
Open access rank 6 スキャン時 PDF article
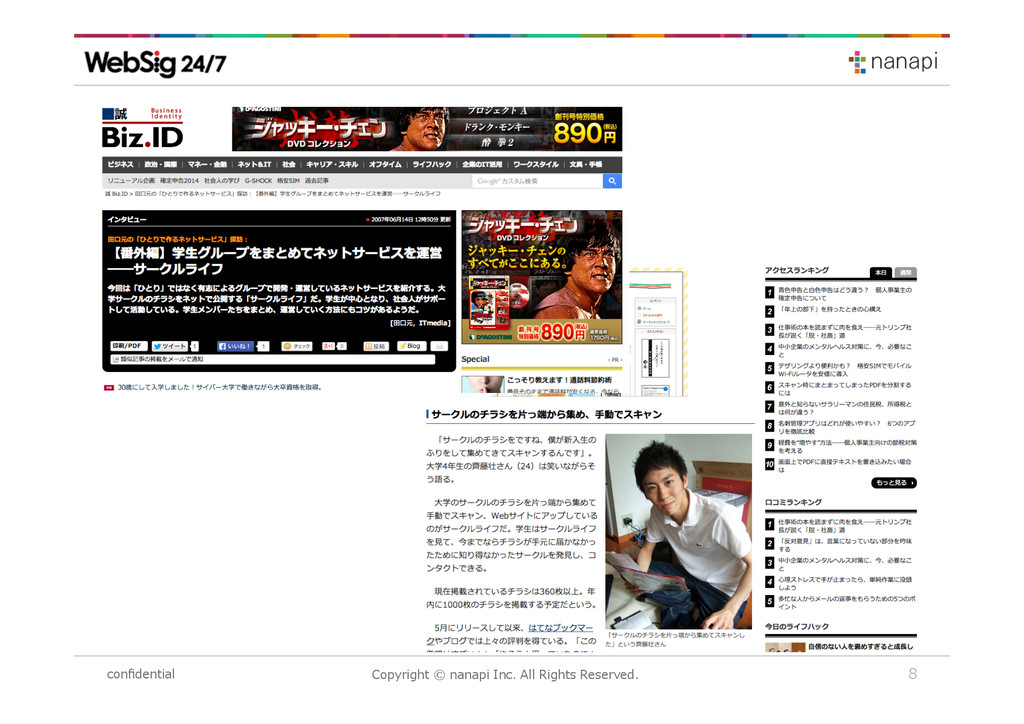[844, 389]
